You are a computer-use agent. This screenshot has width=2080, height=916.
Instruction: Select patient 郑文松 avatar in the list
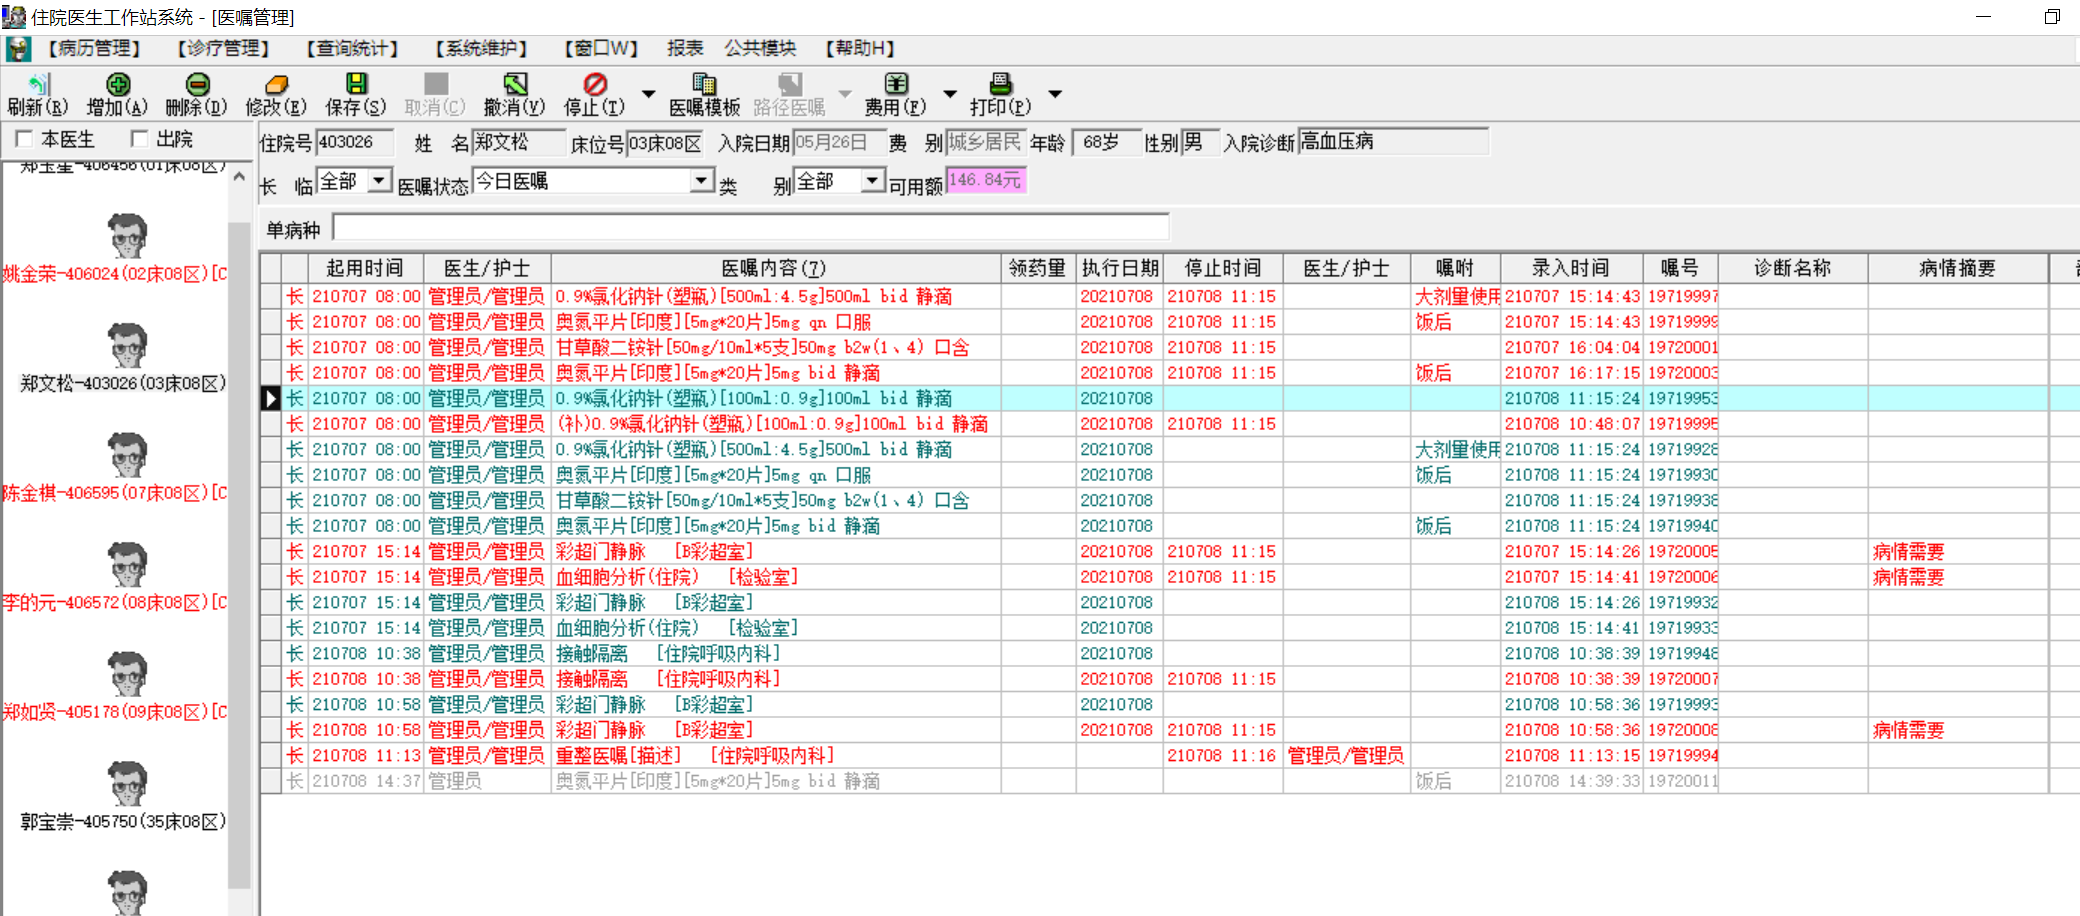[x=127, y=346]
